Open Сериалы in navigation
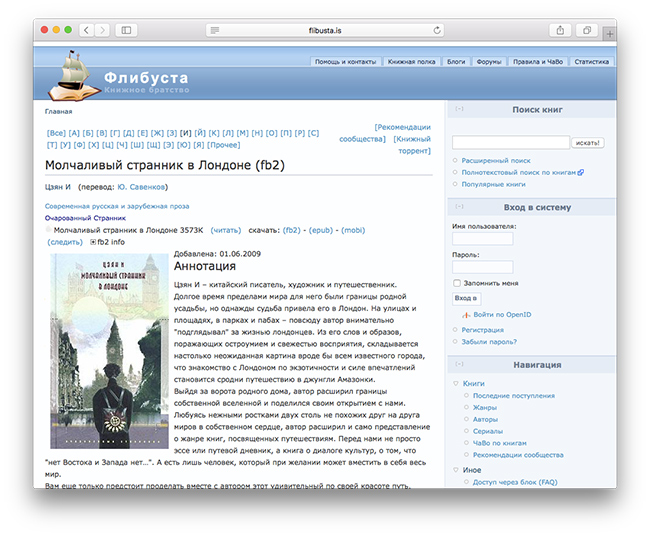 (488, 431)
